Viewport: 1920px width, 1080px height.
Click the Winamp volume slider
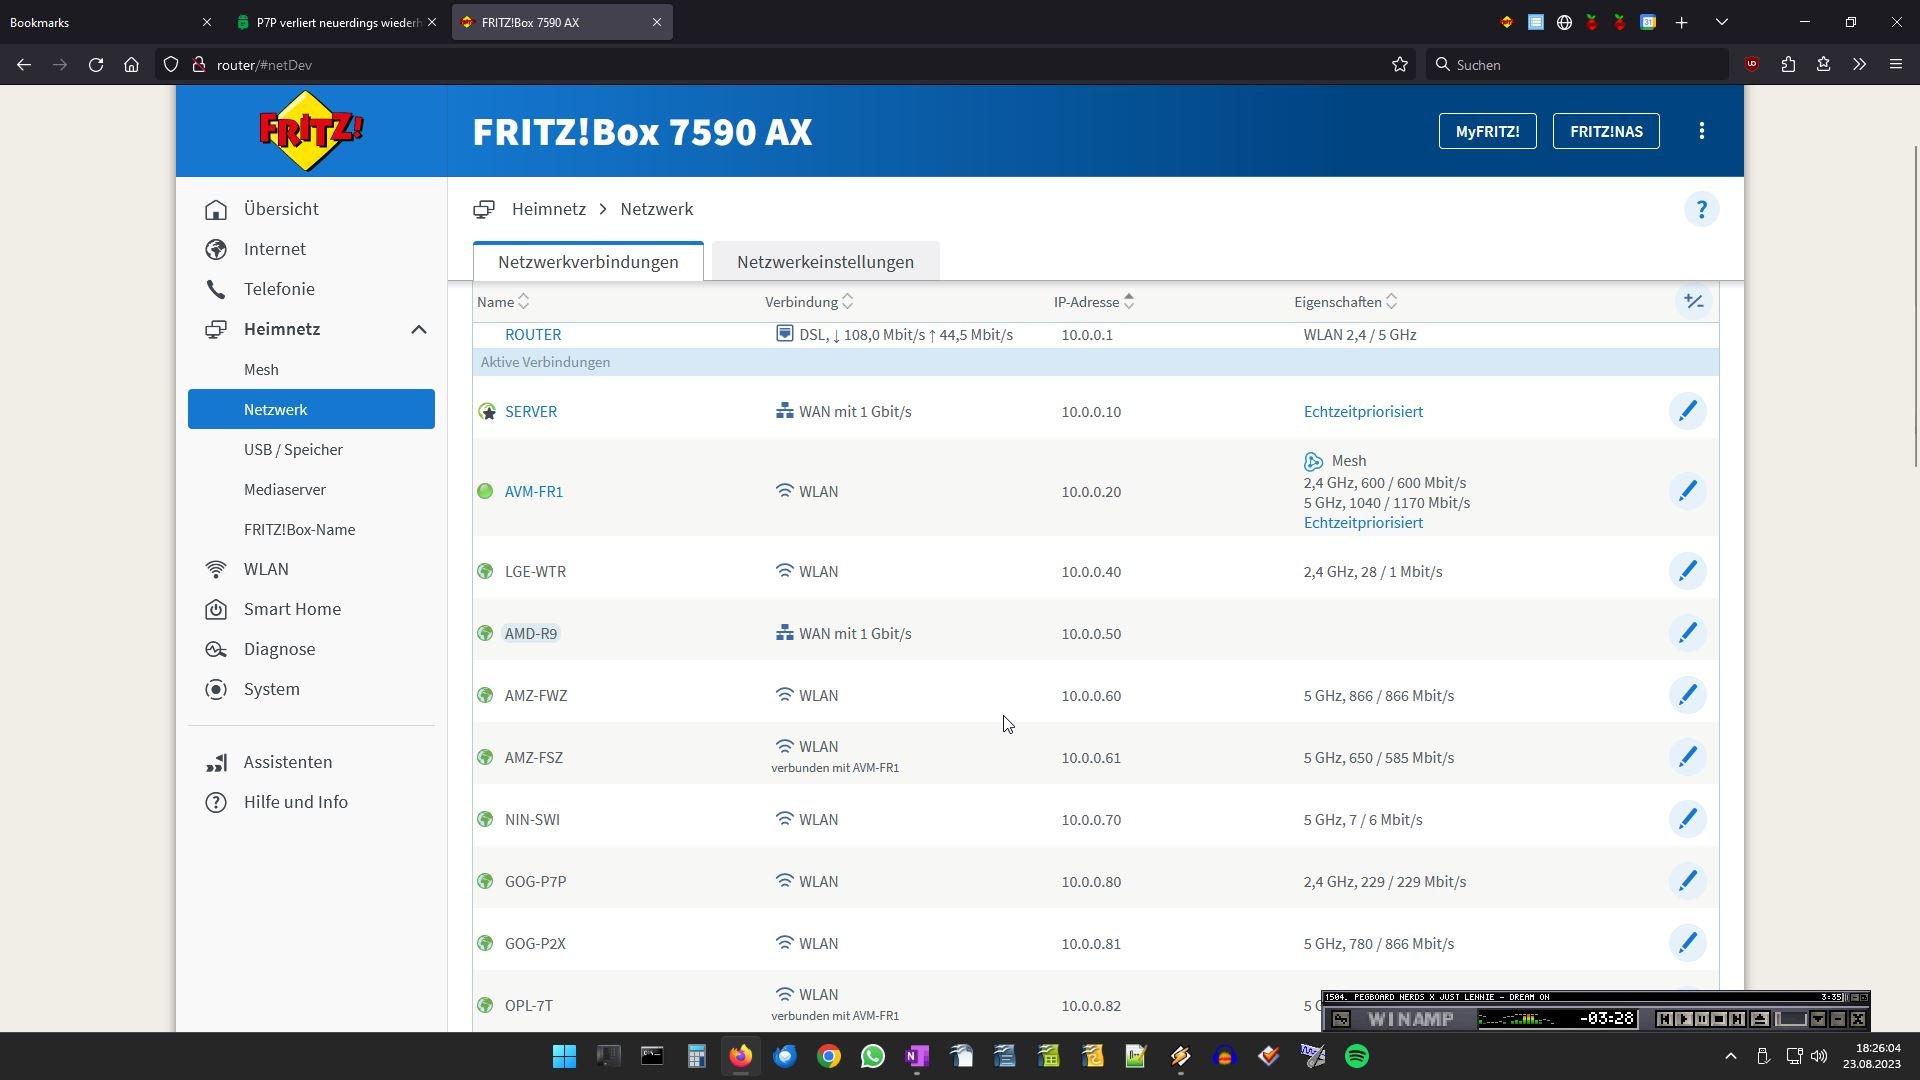pyautogui.click(x=1790, y=1019)
